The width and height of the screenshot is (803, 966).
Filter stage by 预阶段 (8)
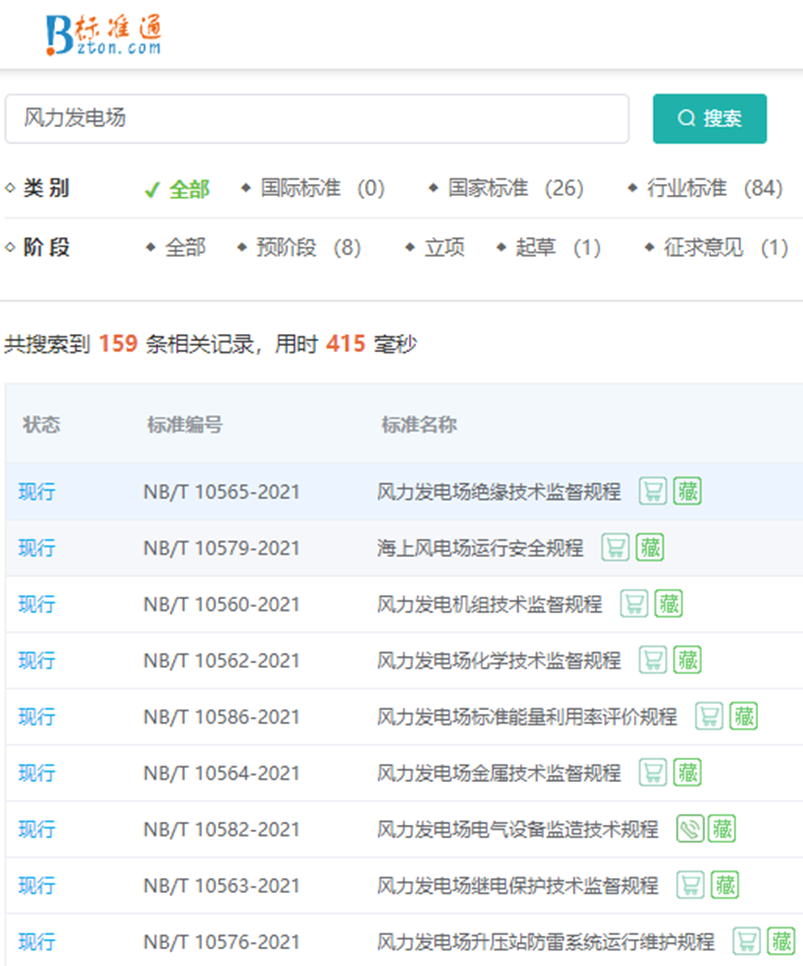300,248
